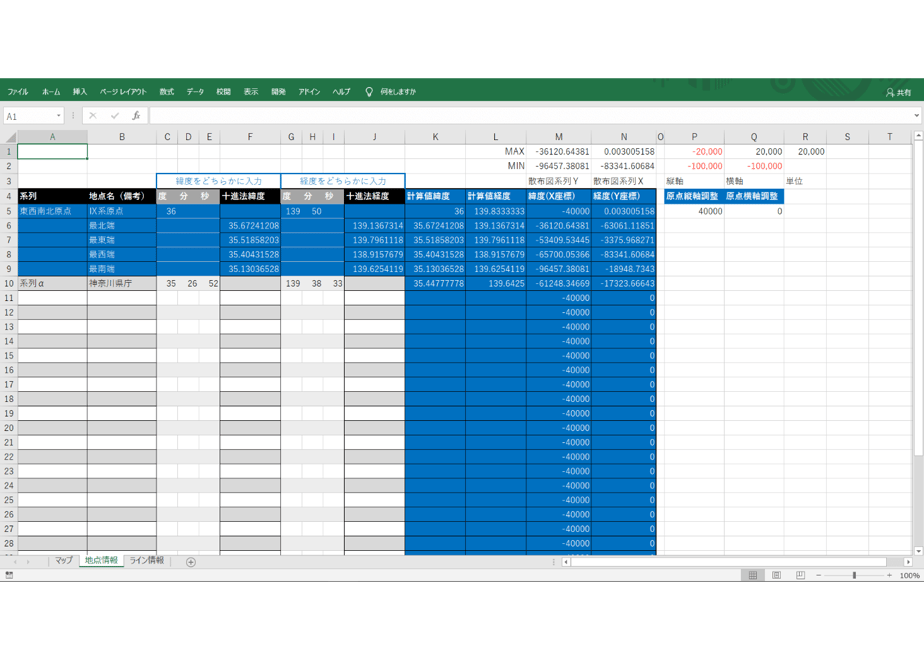924x660 pixels.
Task: Click the formula bar cancel X icon
Action: [x=93, y=116]
